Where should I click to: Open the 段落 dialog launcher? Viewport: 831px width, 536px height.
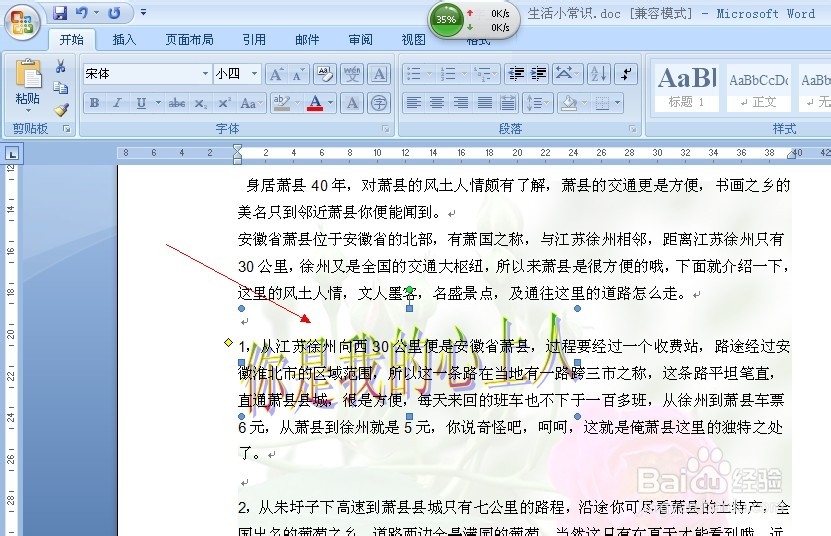632,129
